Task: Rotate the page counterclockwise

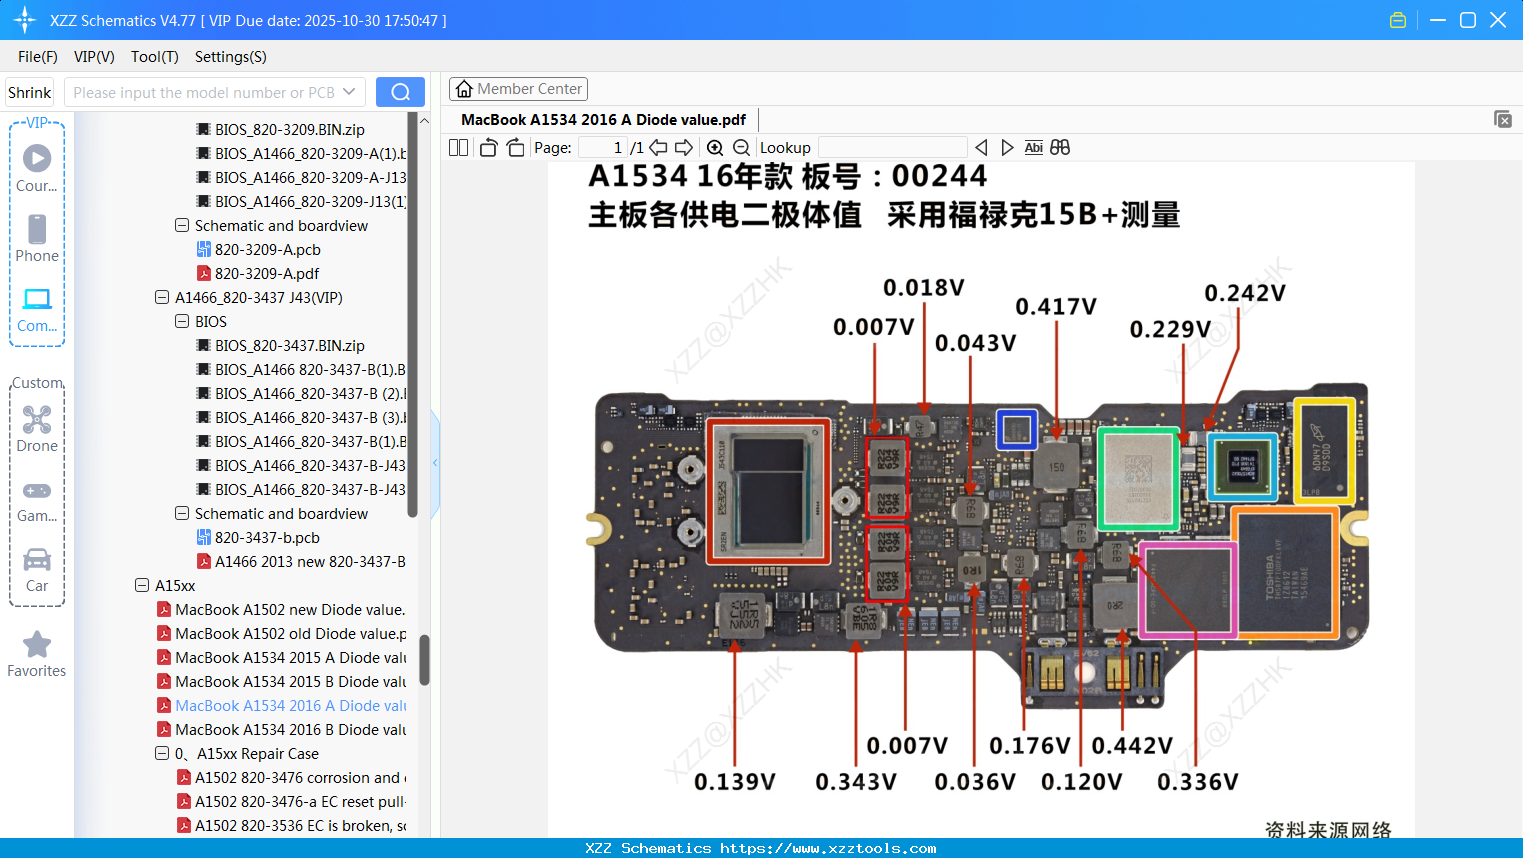Action: pos(488,147)
